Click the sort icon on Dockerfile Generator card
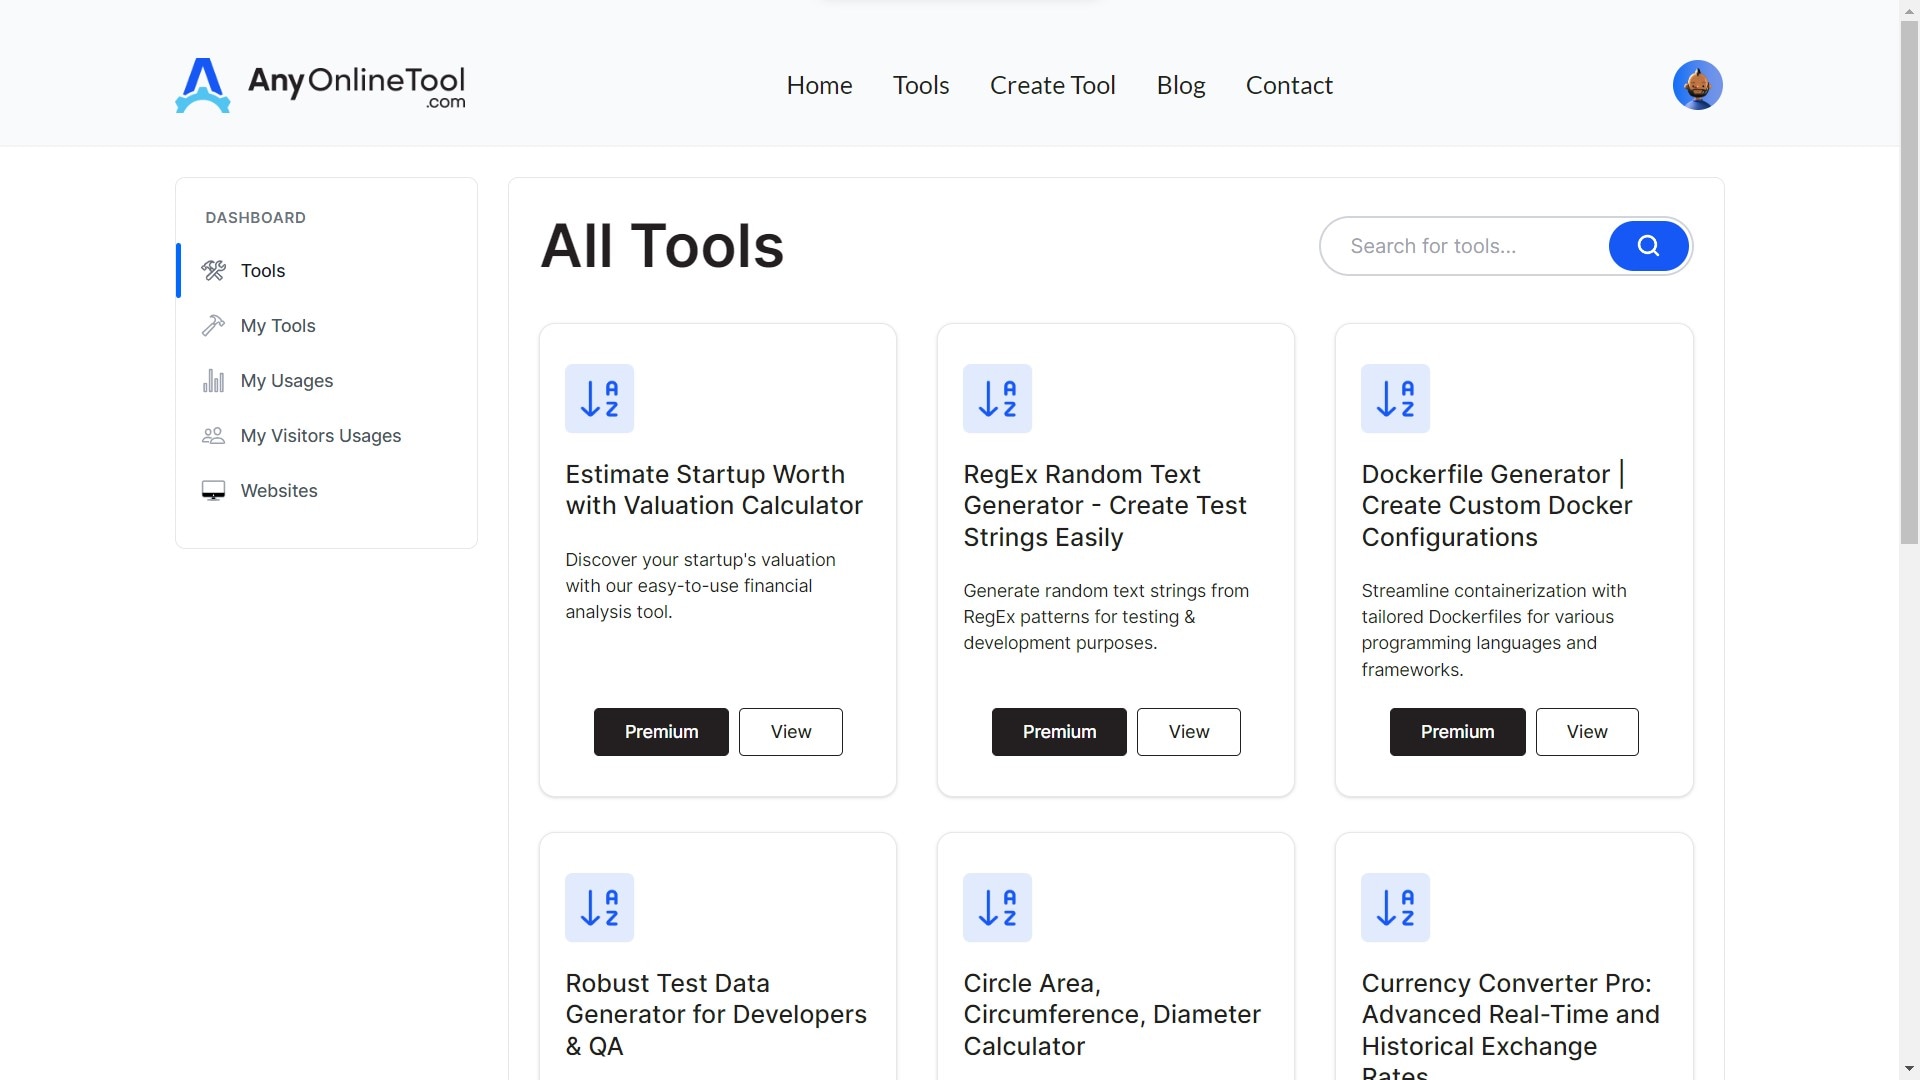This screenshot has height=1080, width=1920. pos(1395,398)
